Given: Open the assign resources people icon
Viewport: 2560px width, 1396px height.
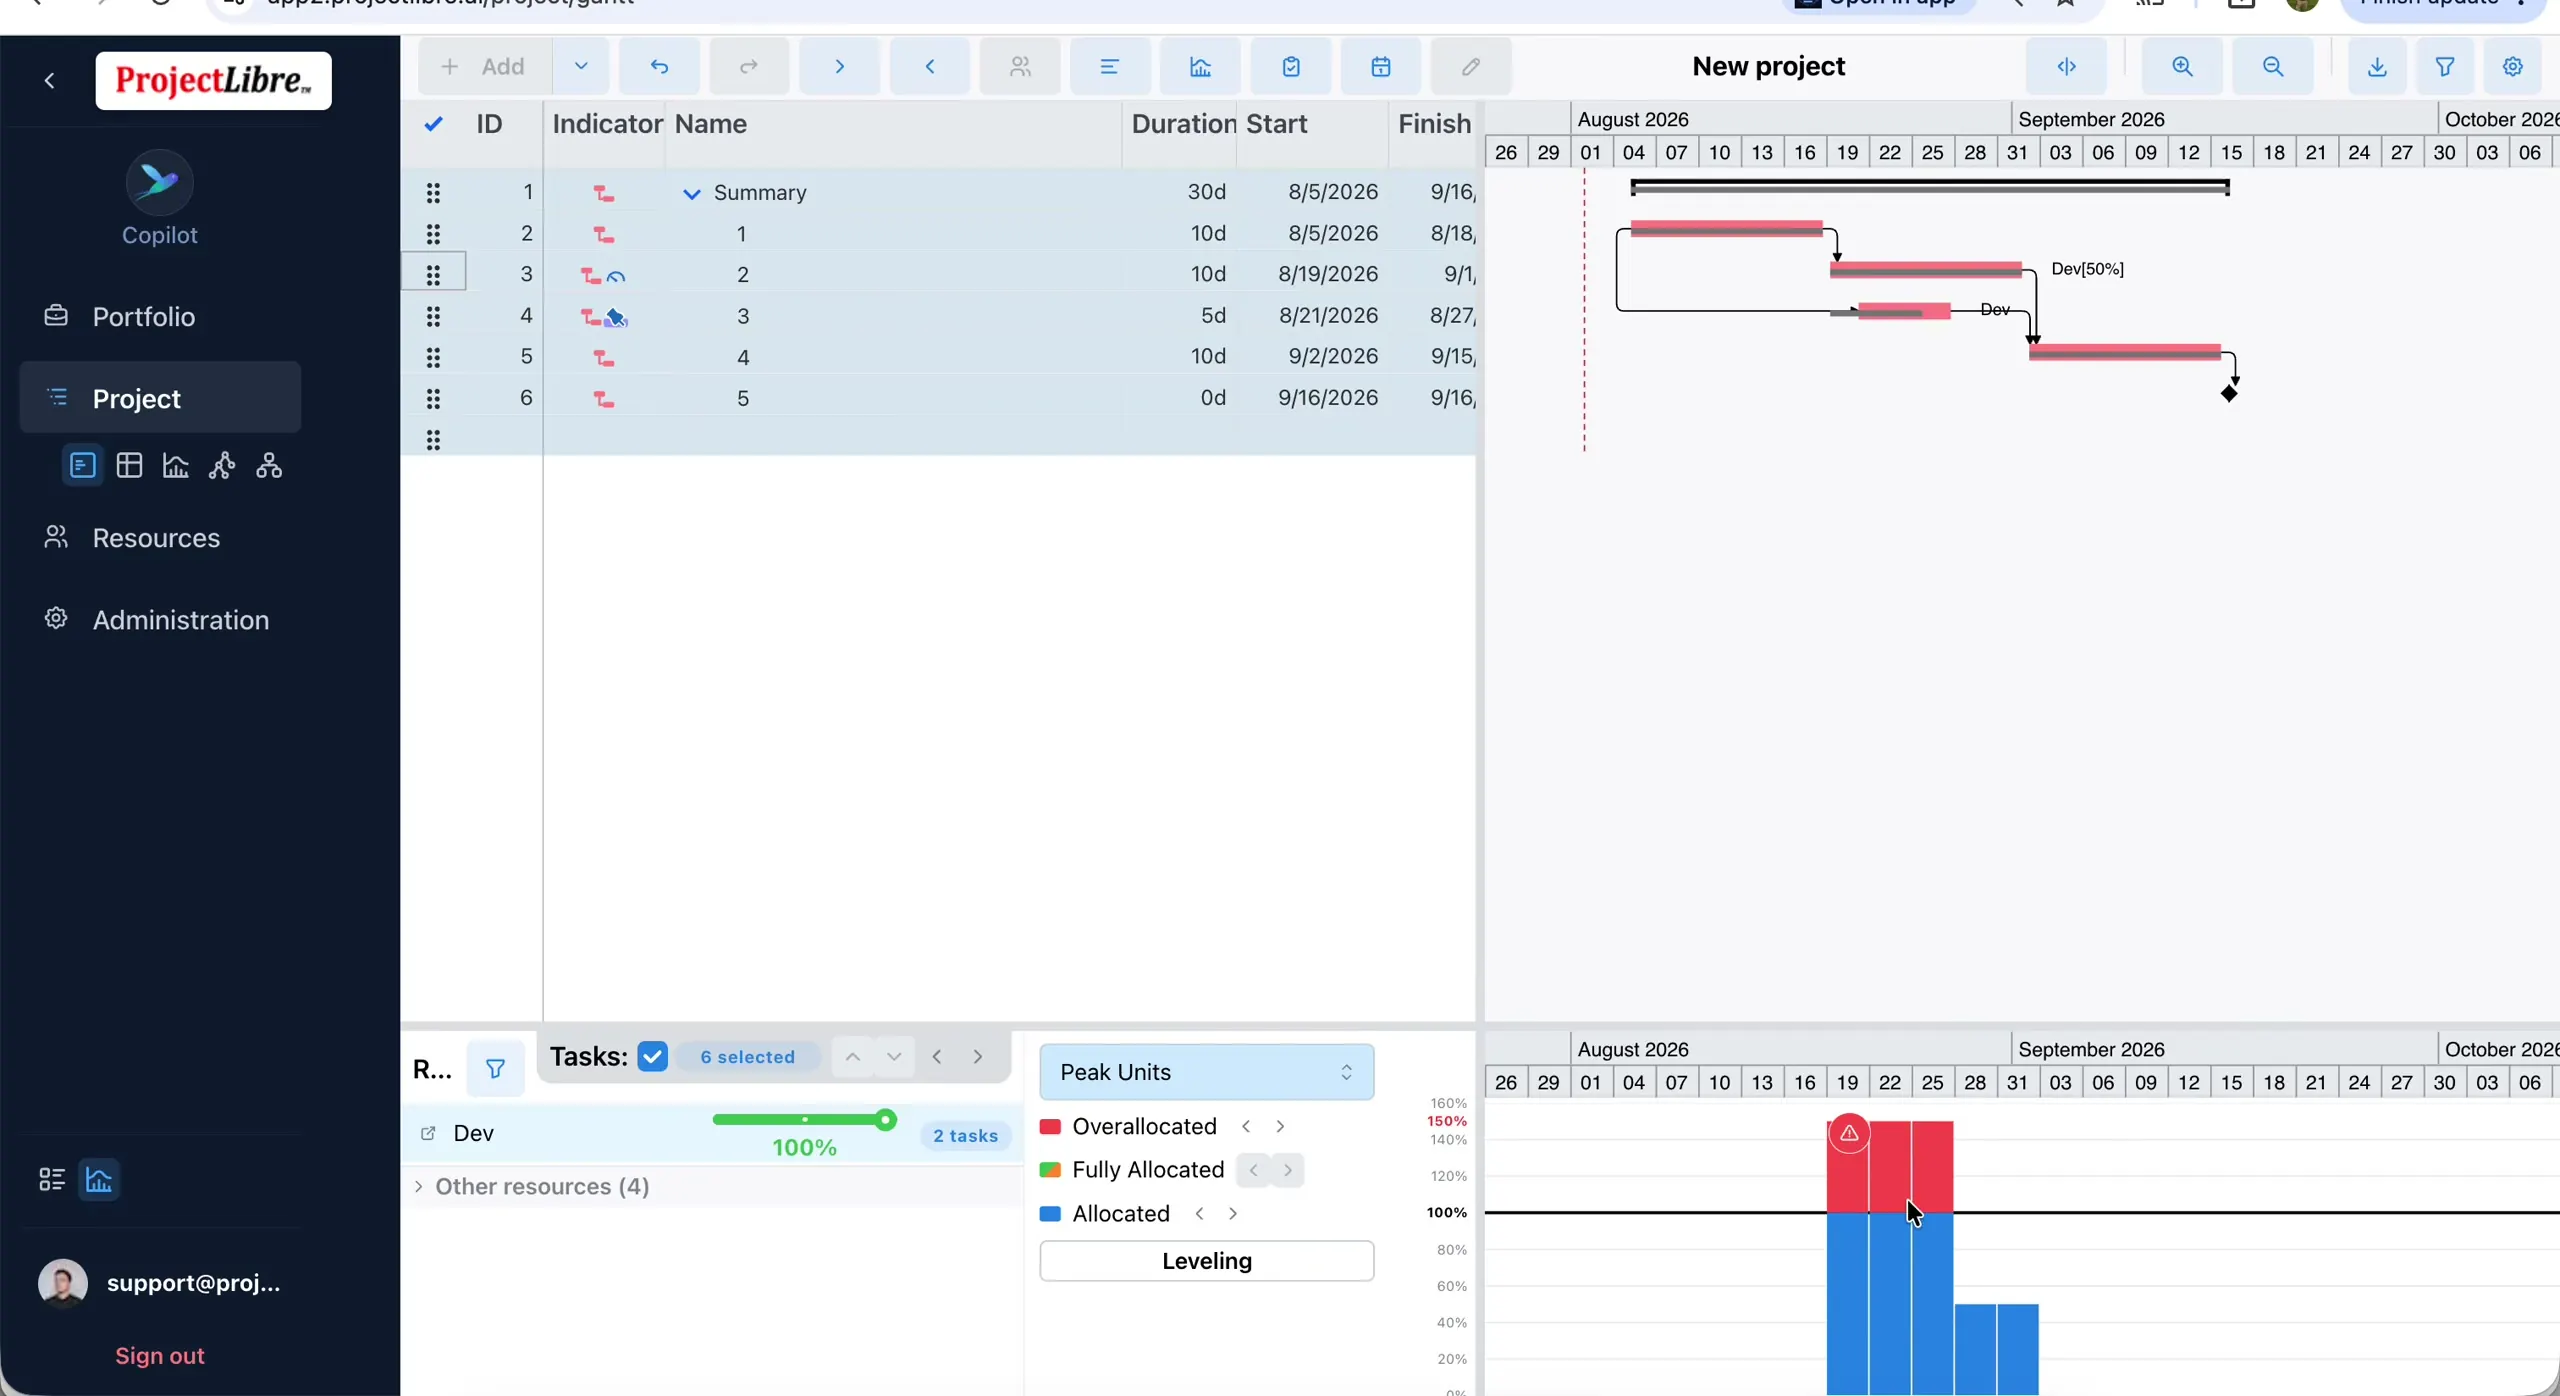Looking at the screenshot, I should point(1020,67).
